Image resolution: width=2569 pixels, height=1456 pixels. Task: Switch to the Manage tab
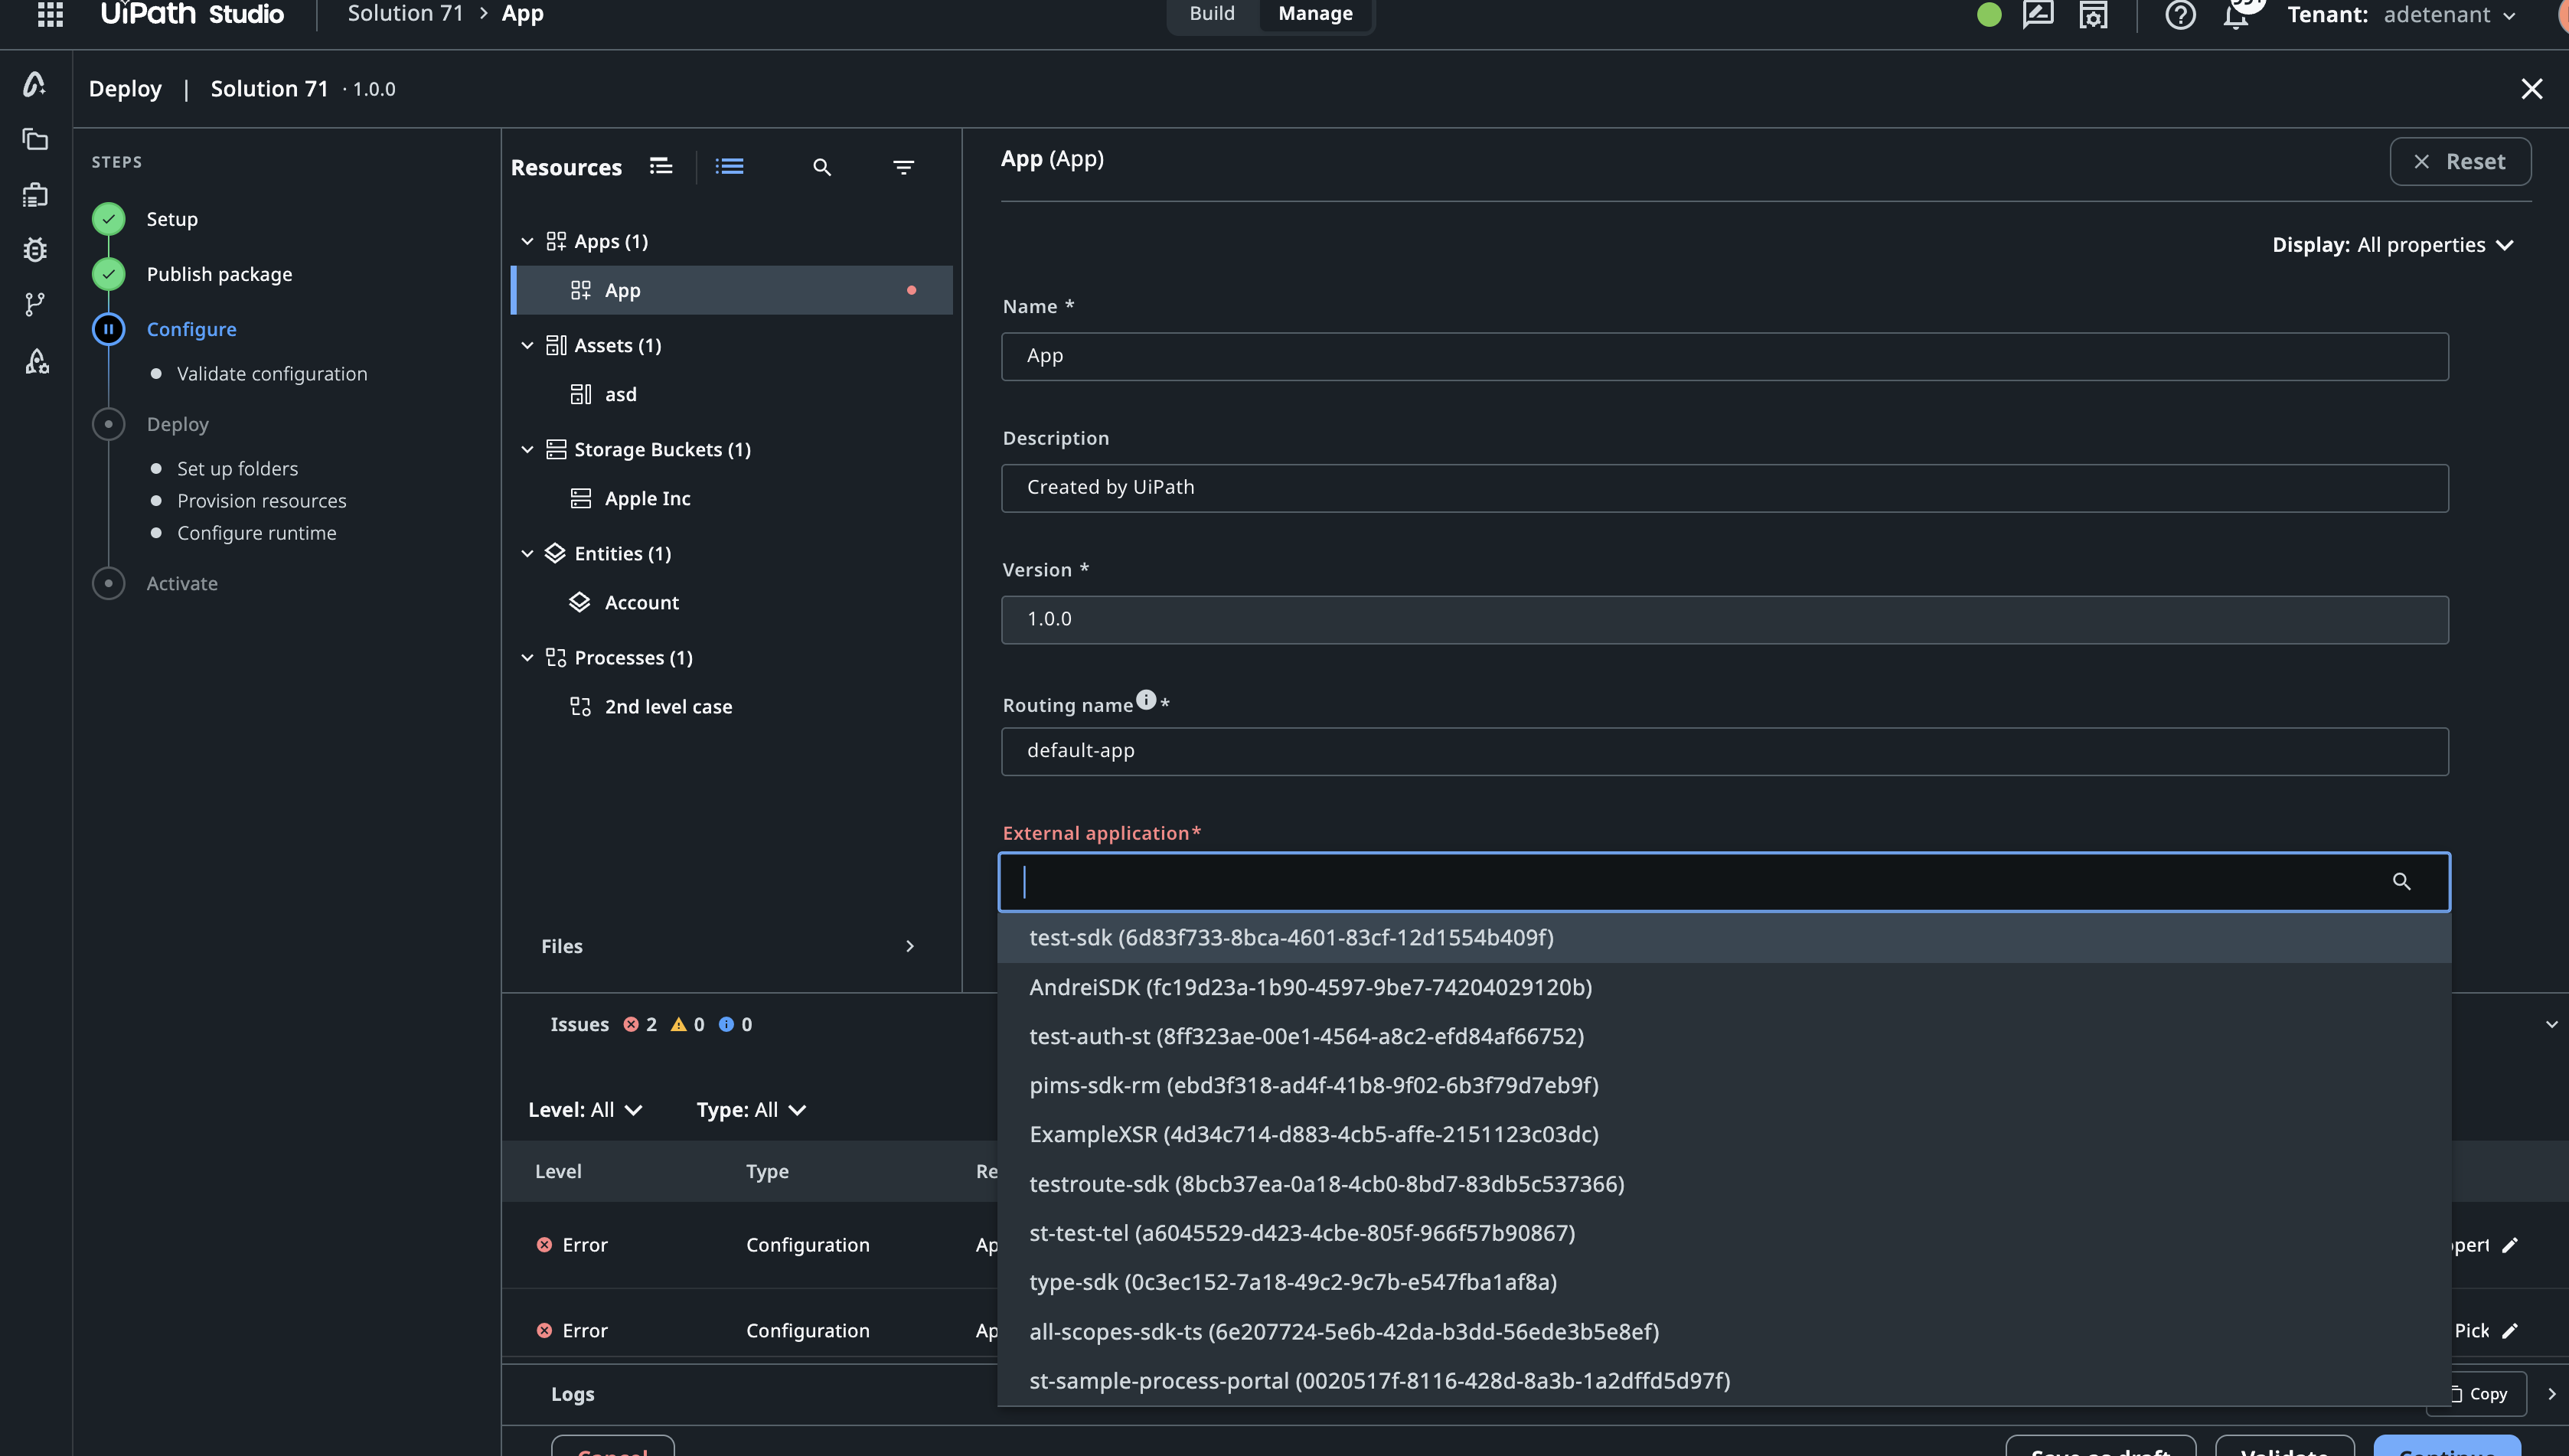[x=1315, y=14]
